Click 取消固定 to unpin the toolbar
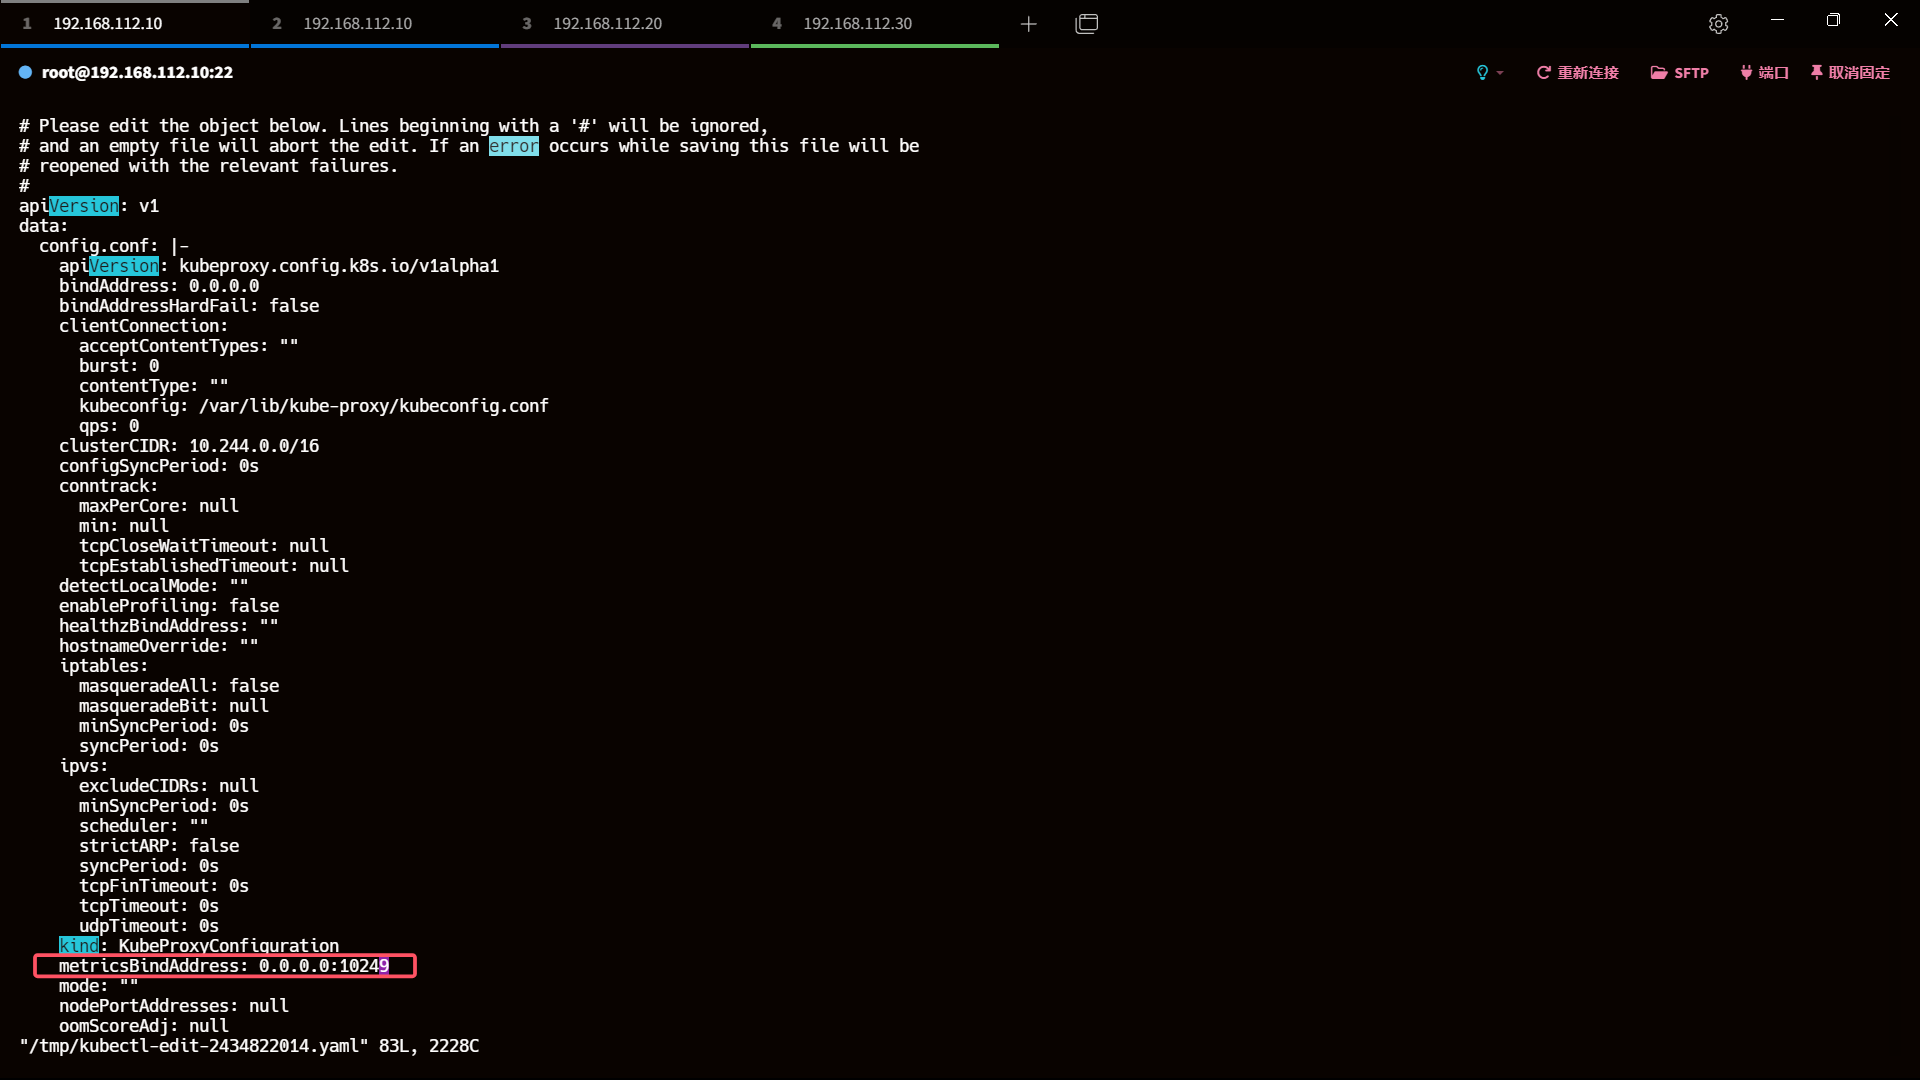The image size is (1920, 1080). point(1850,73)
